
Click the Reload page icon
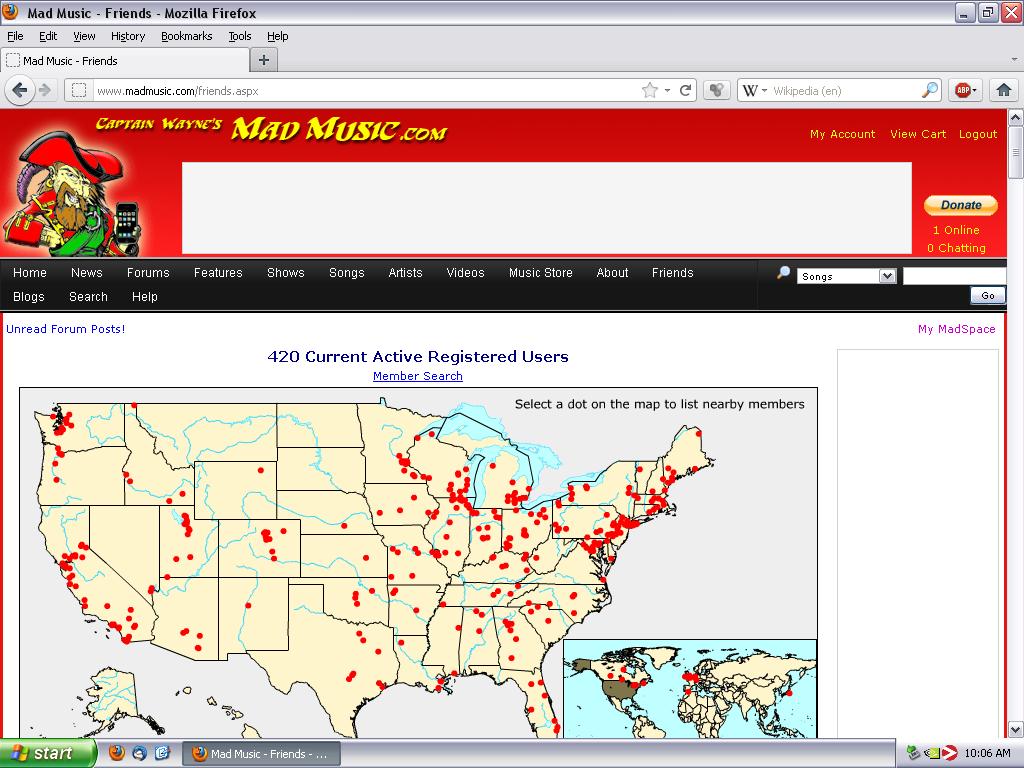point(686,90)
